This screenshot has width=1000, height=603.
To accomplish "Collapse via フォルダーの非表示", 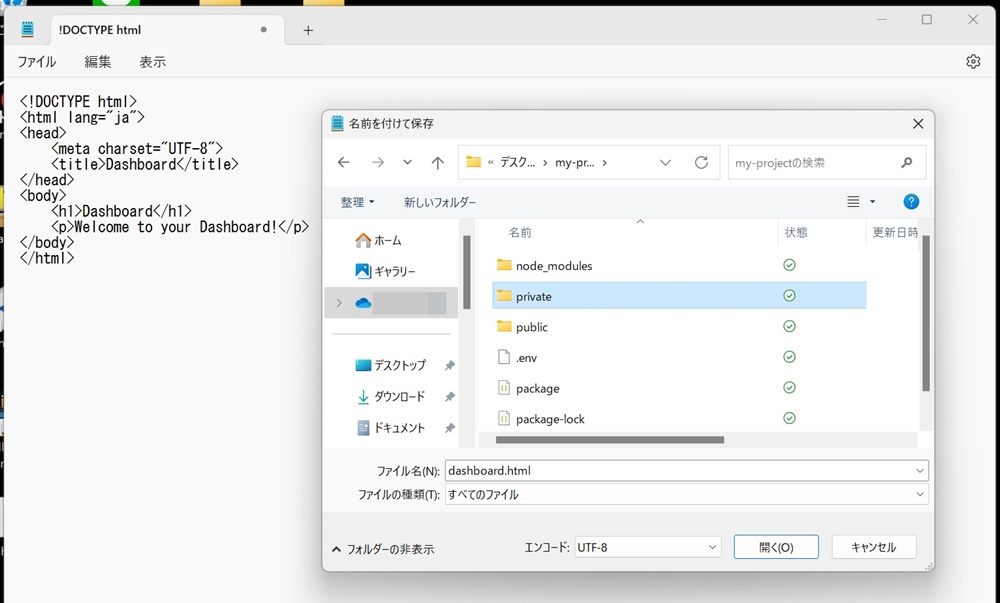I will (383, 549).
